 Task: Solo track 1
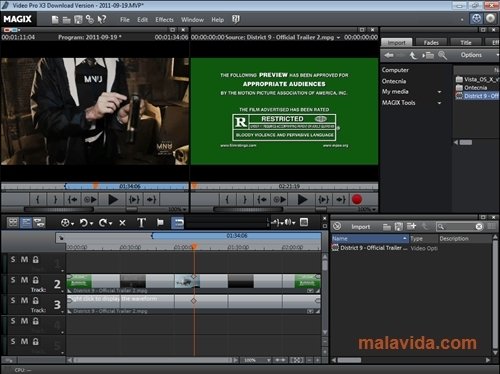coord(13,259)
